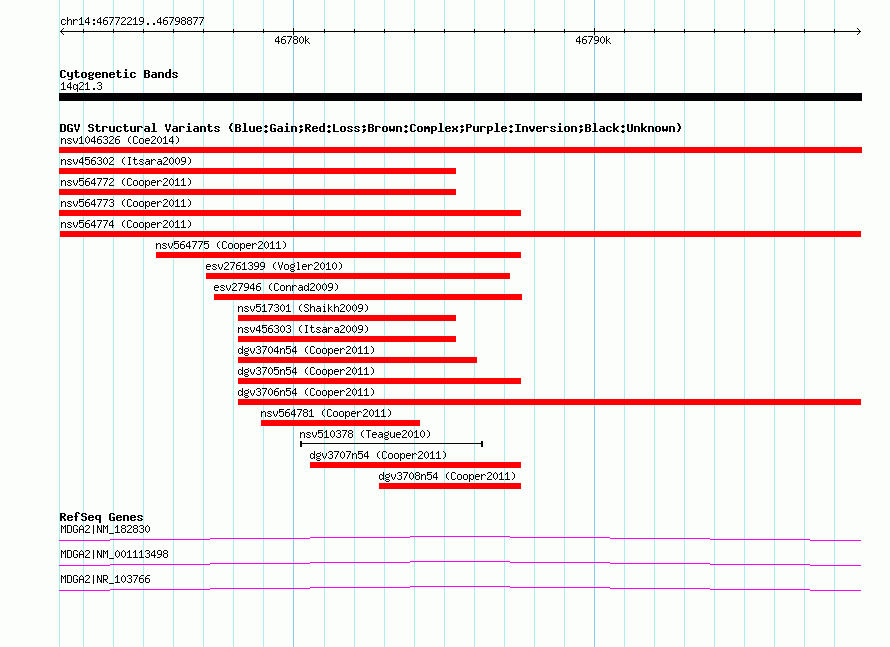Click the chr14:46772219..46798877 coordinates text
This screenshot has width=890, height=647.
point(132,21)
